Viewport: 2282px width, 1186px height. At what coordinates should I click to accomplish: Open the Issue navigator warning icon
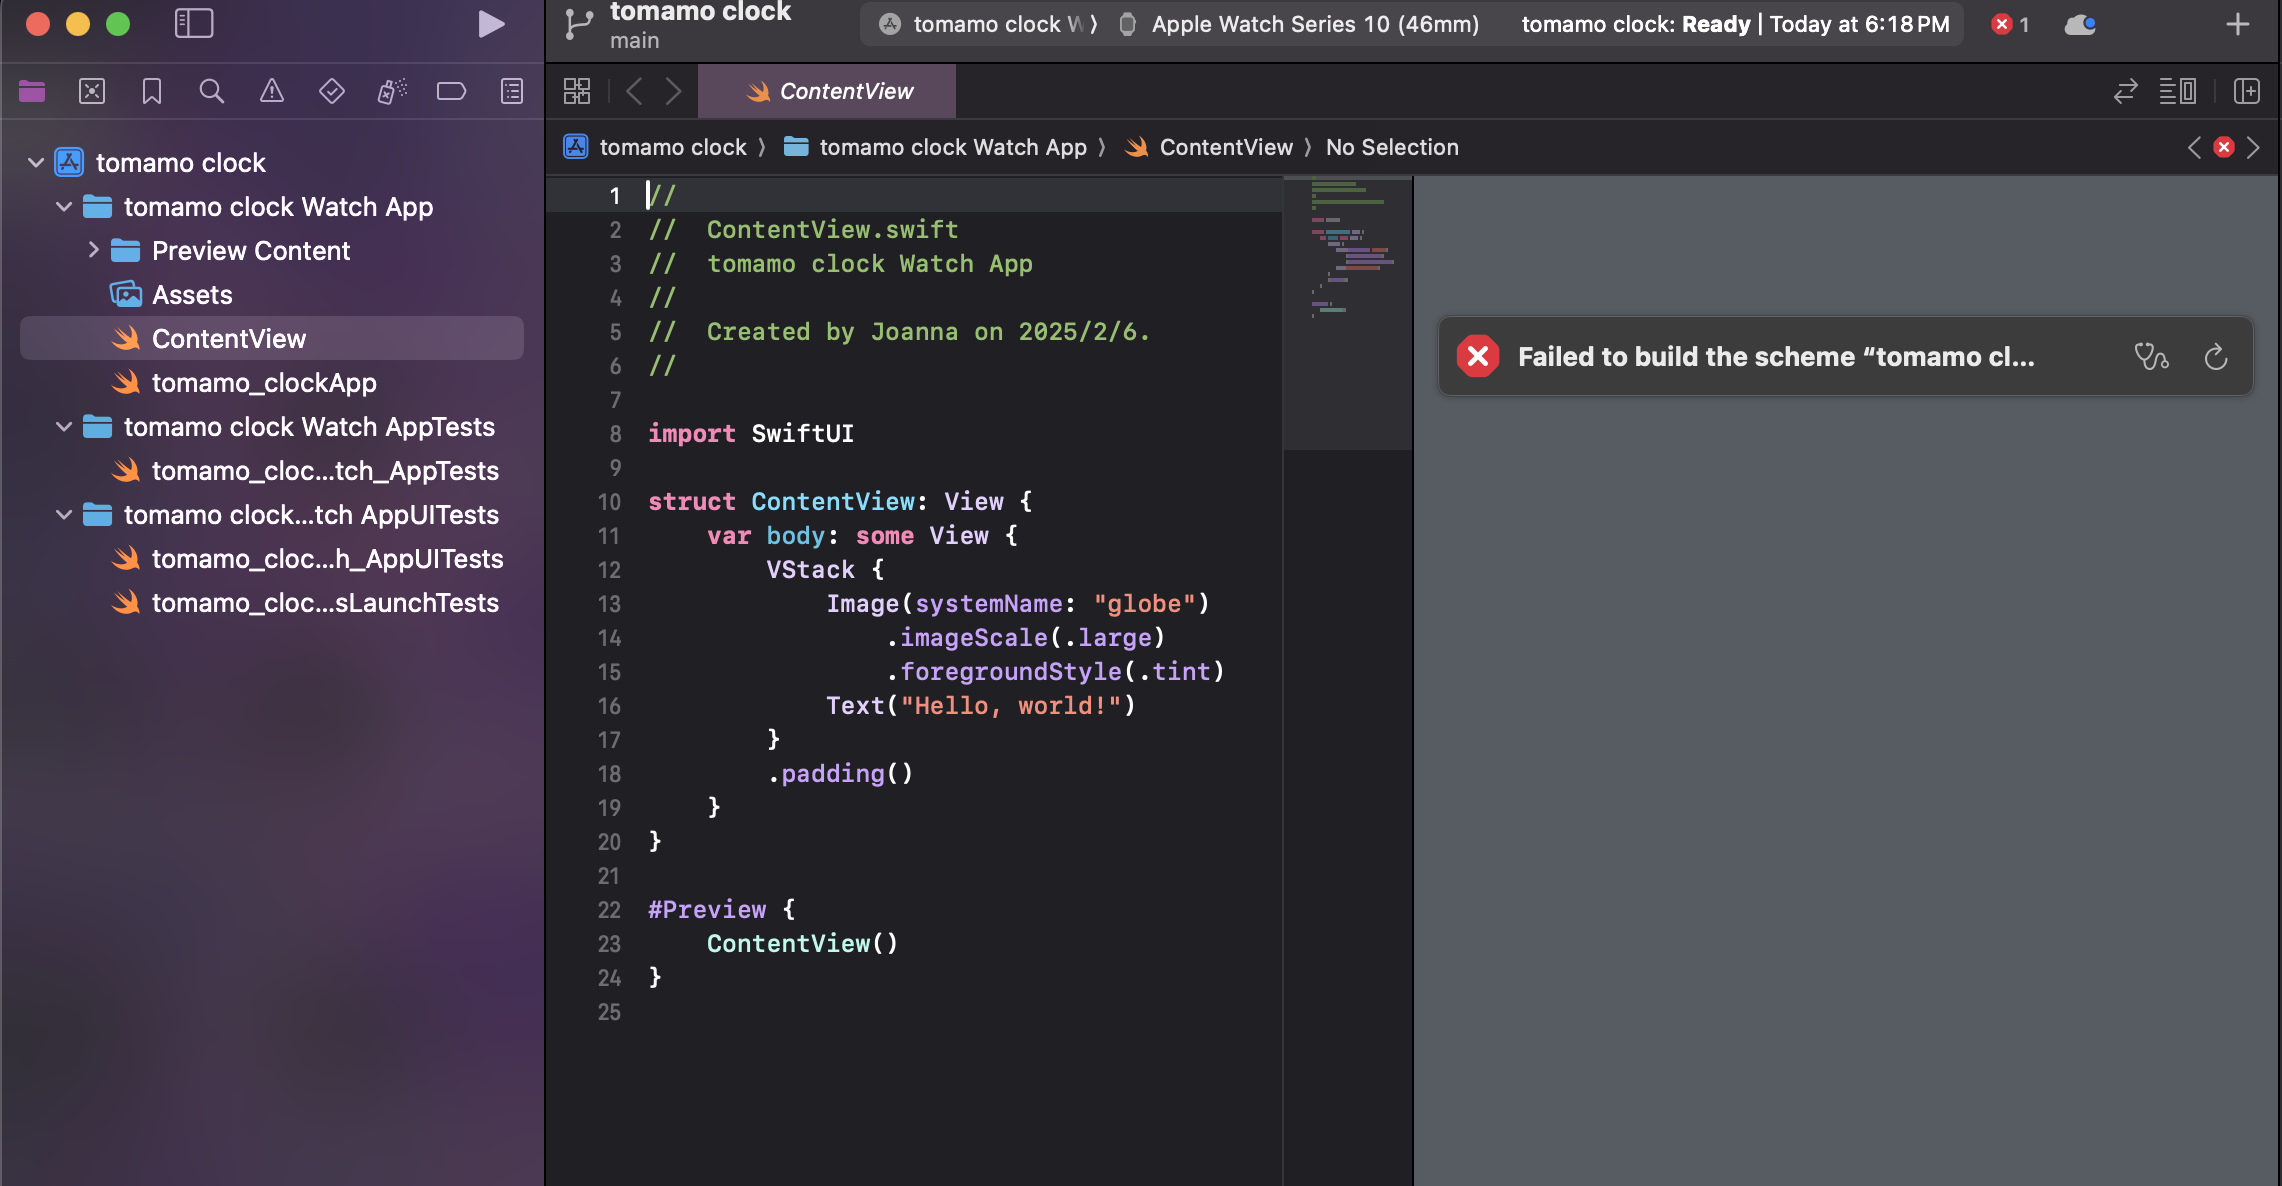(272, 92)
